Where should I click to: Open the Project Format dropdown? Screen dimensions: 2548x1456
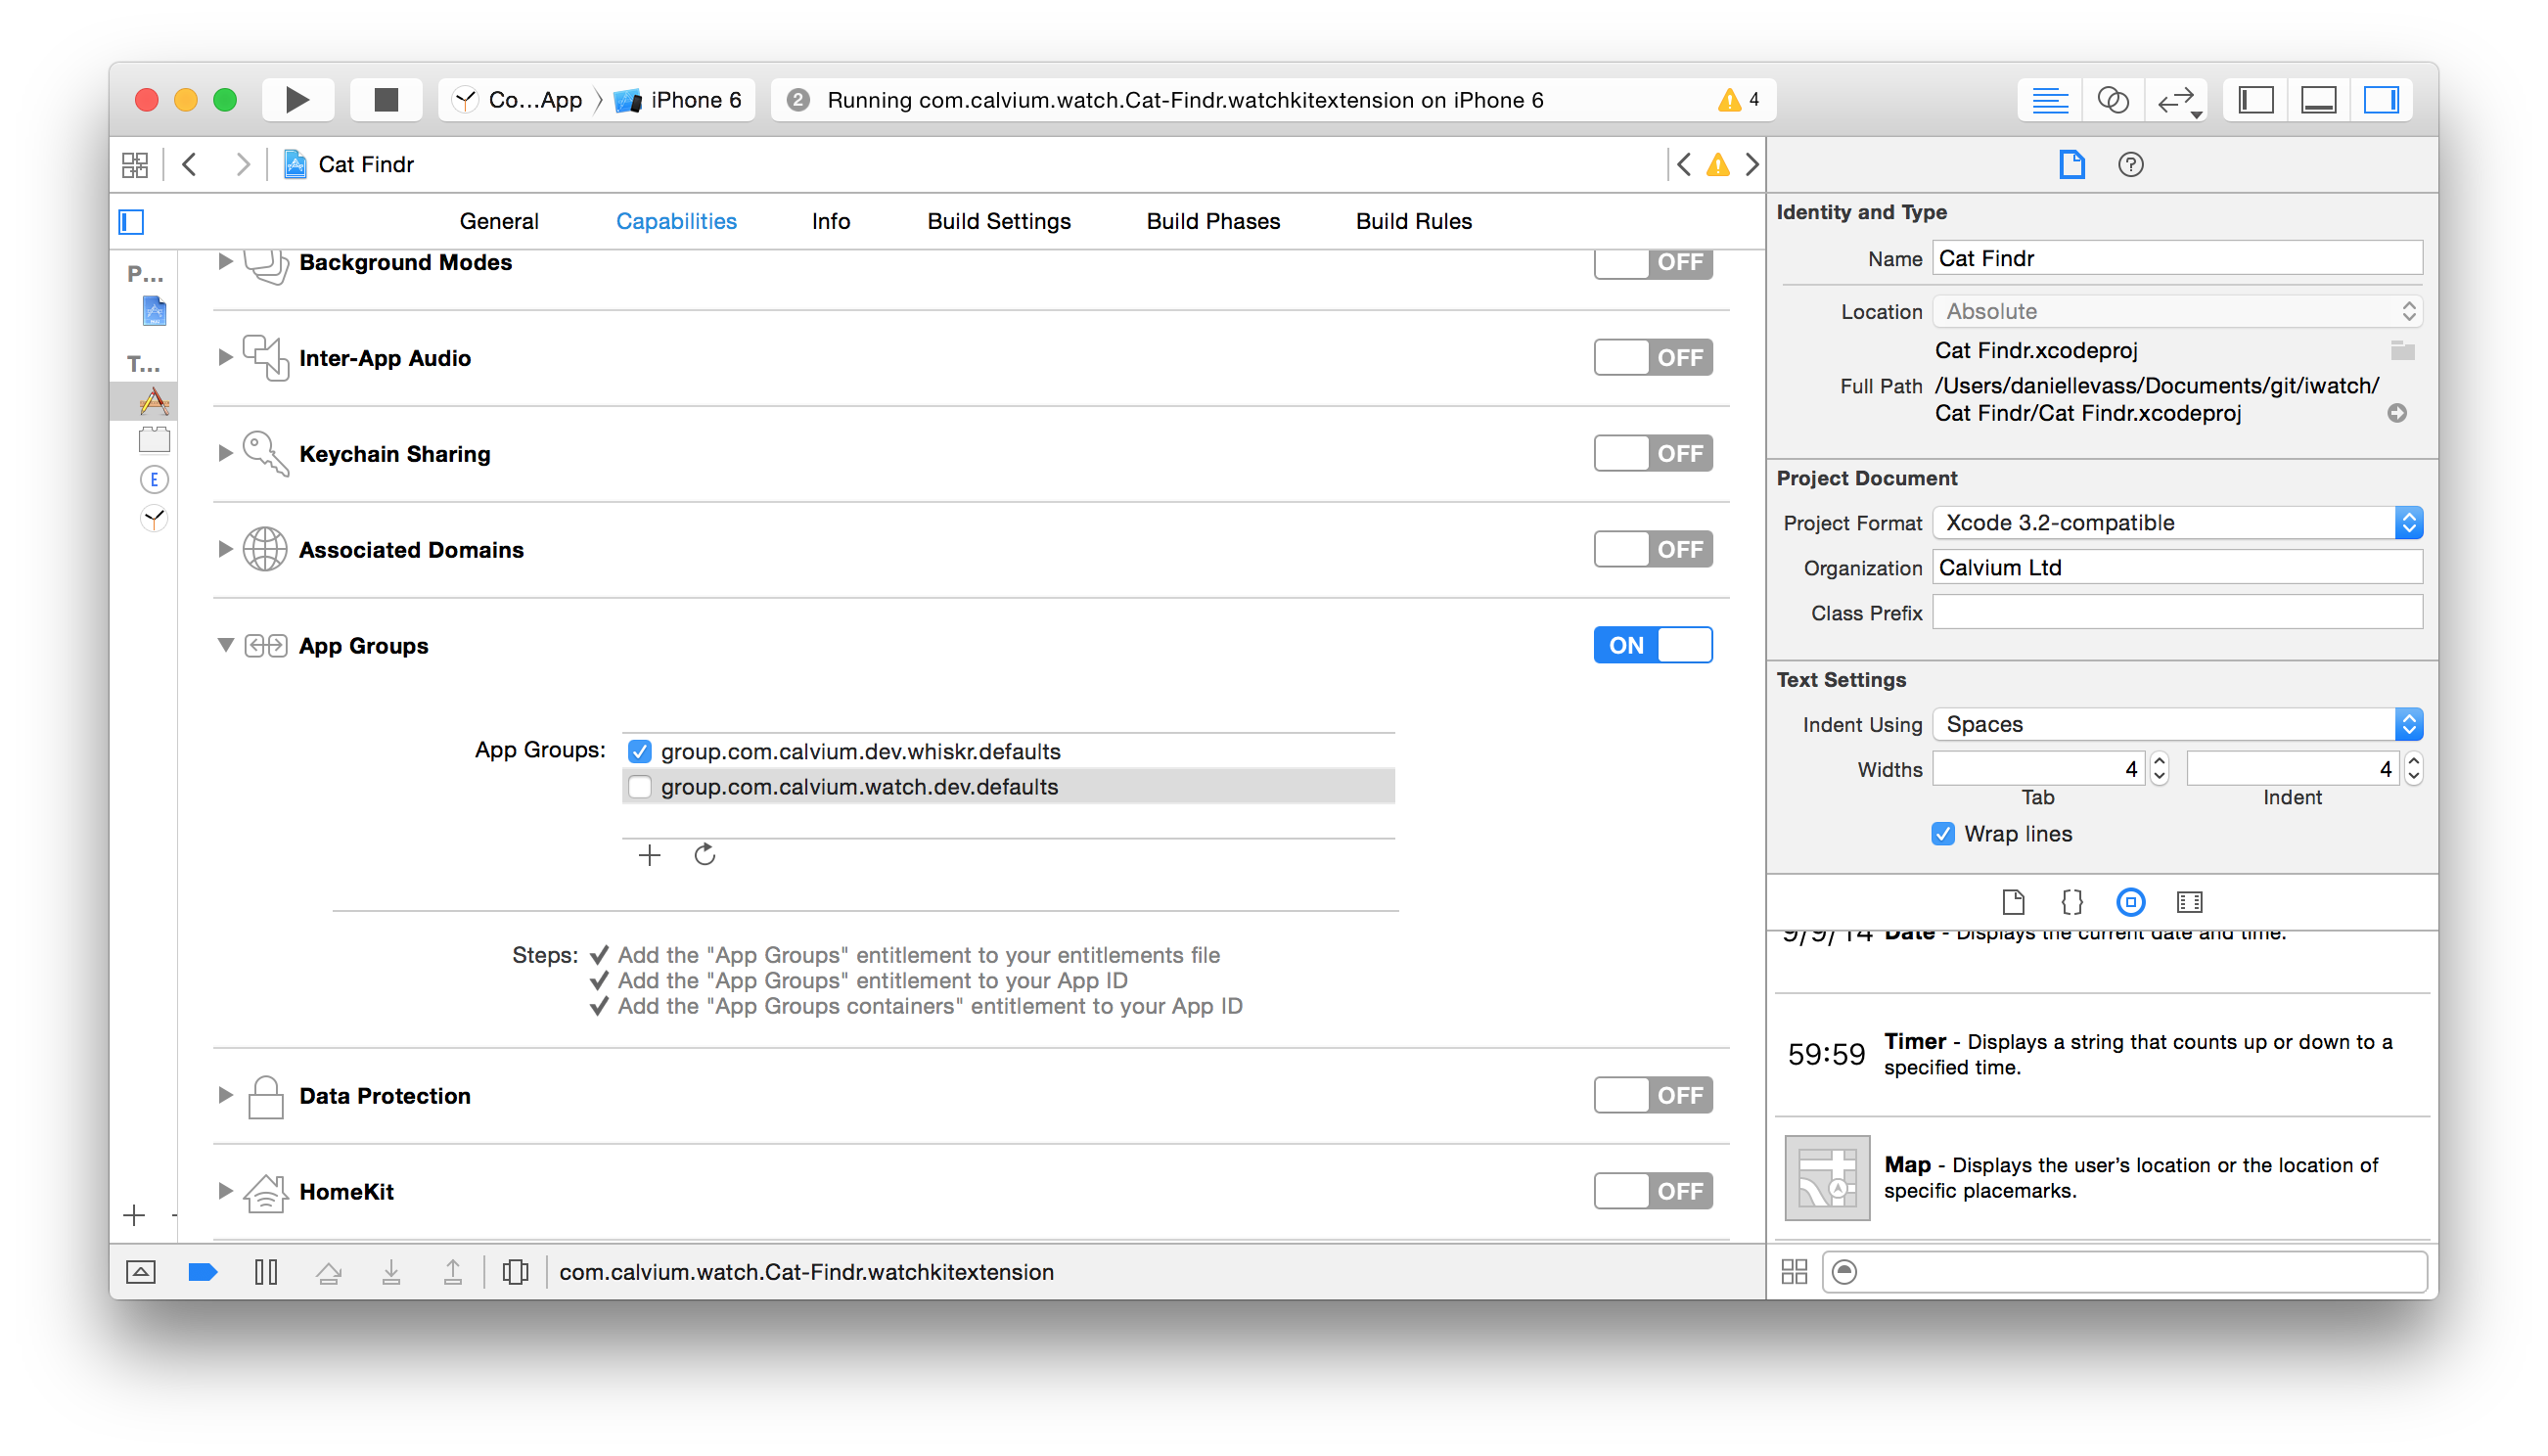click(x=2176, y=523)
